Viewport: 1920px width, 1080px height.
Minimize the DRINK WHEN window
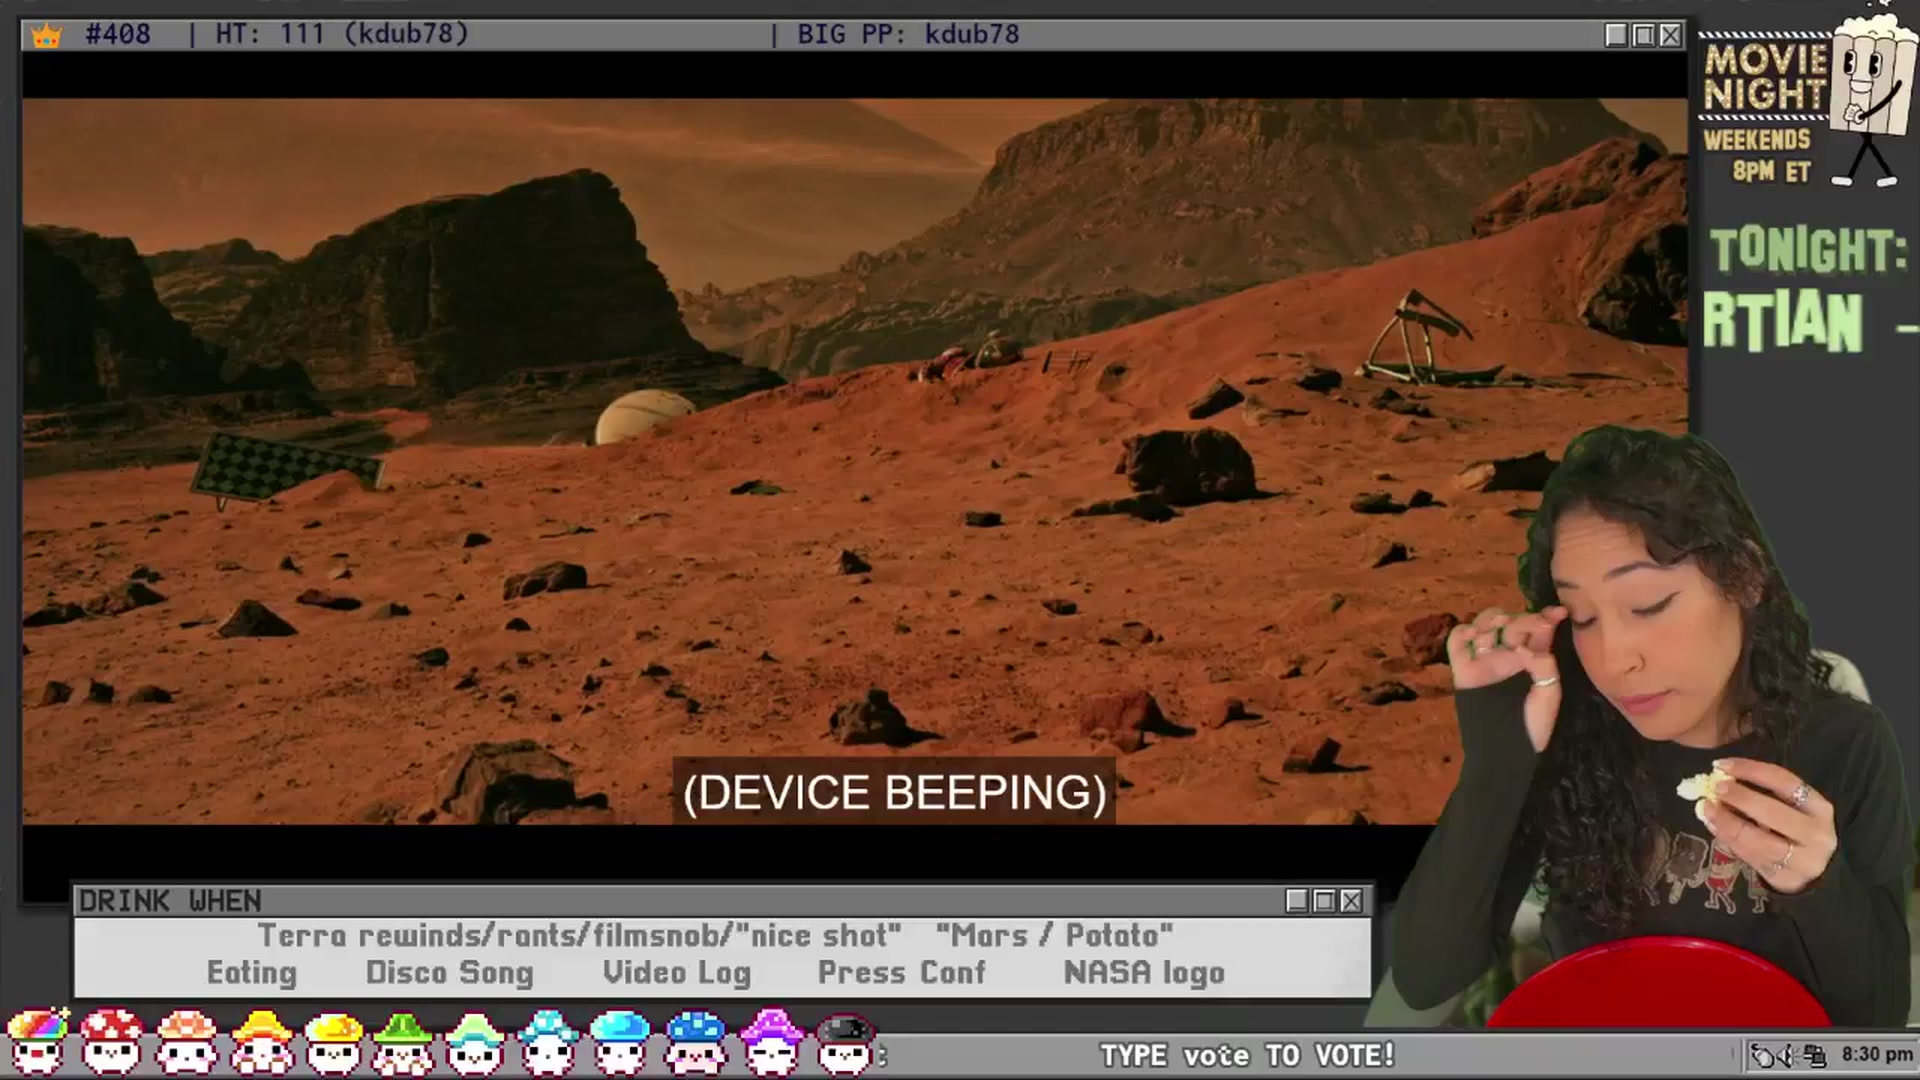point(1297,901)
